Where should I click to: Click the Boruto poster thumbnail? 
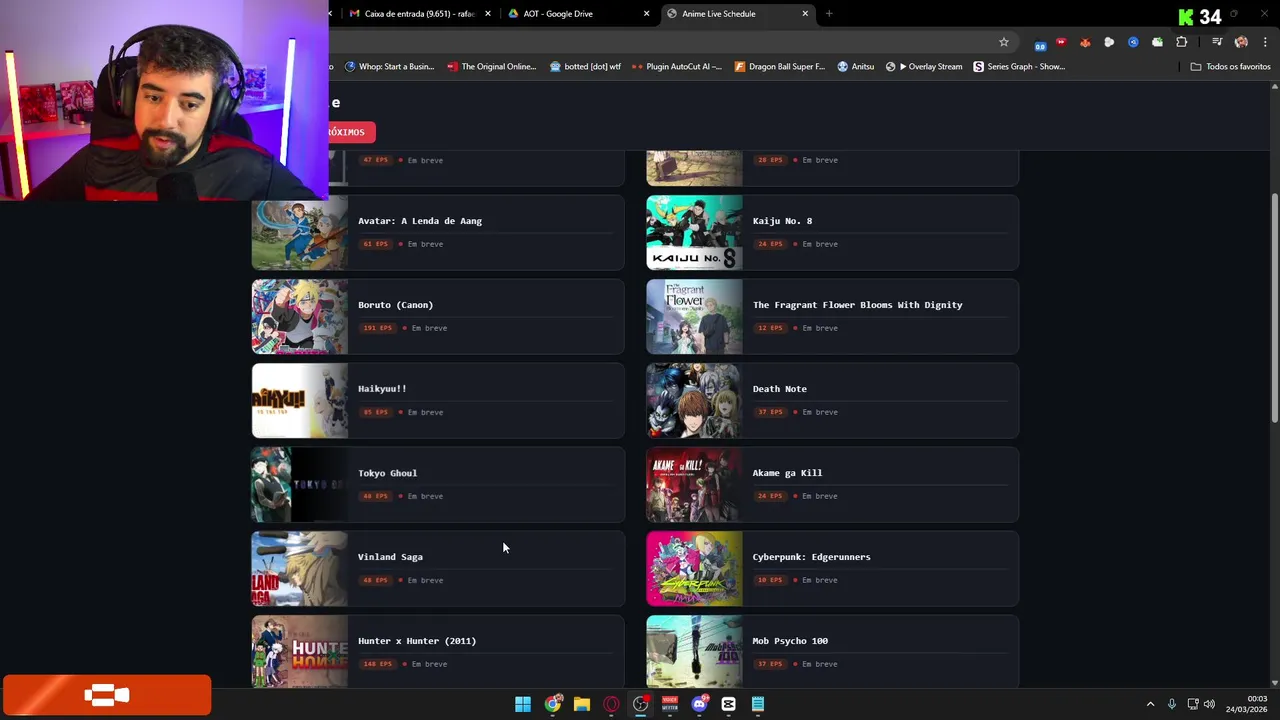[299, 317]
